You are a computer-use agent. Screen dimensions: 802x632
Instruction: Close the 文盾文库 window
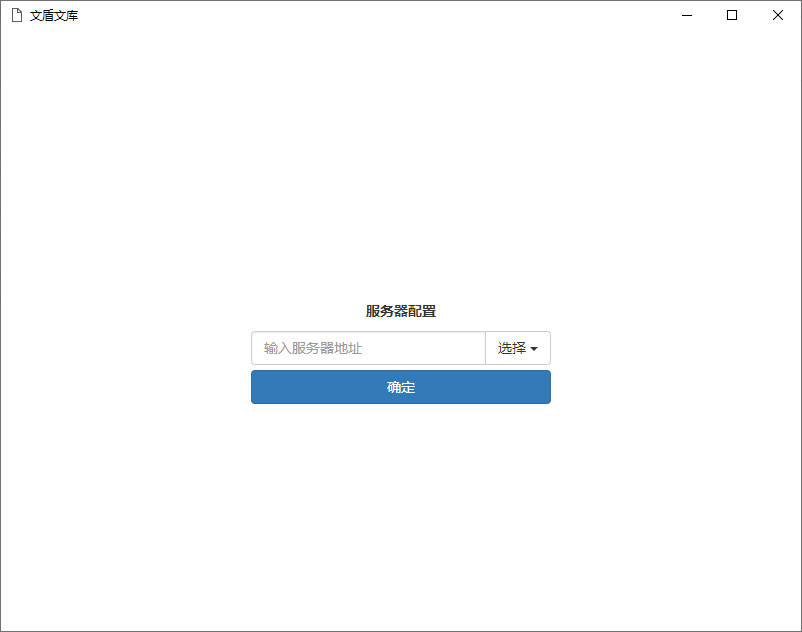(x=777, y=15)
